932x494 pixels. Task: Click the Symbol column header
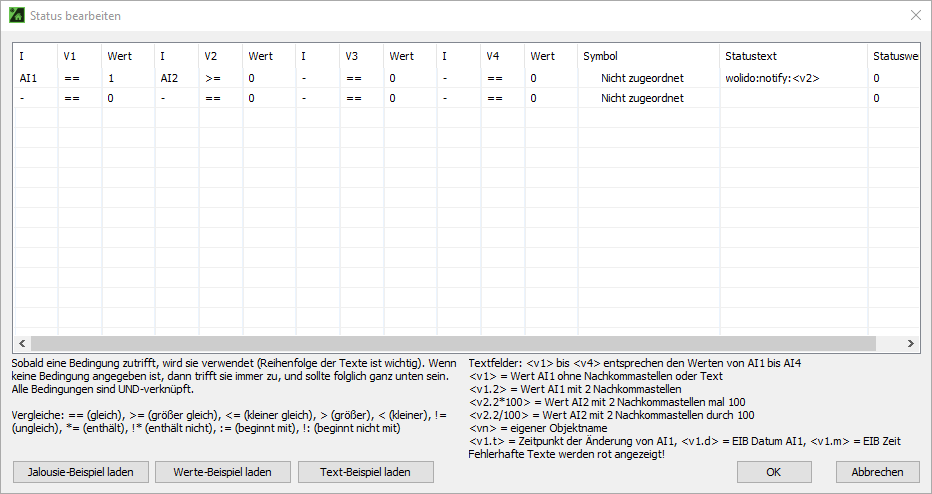pyautogui.click(x=648, y=56)
